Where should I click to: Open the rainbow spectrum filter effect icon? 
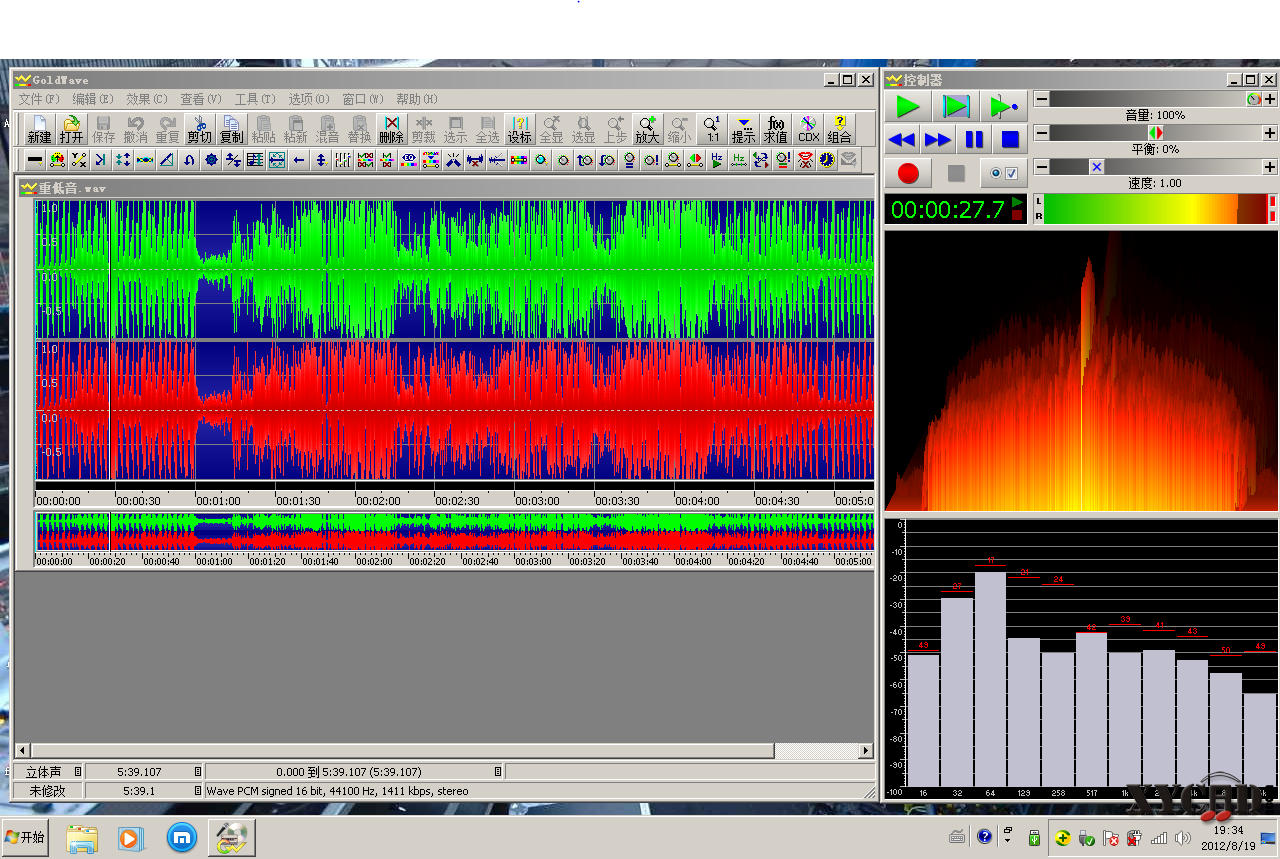click(519, 159)
